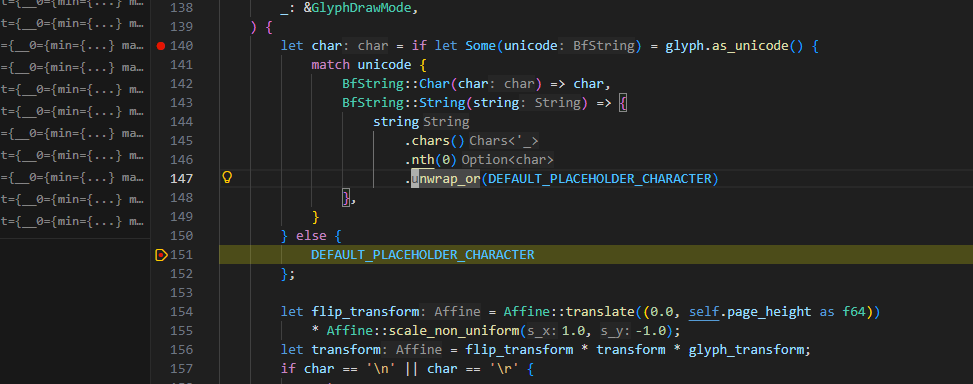Open the lightbulb code actions on line 147
Screen dimensions: 973x384
tap(227, 179)
